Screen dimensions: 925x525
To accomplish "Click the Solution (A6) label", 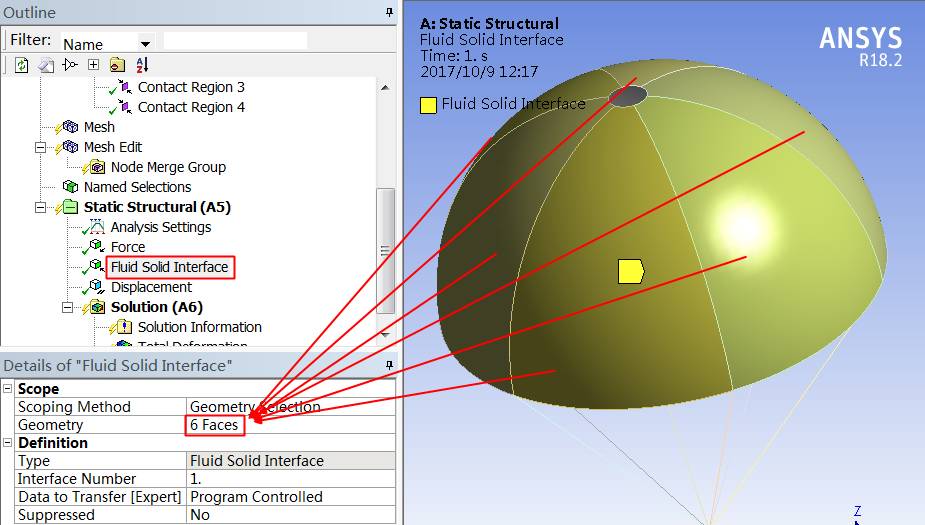I will (x=157, y=307).
